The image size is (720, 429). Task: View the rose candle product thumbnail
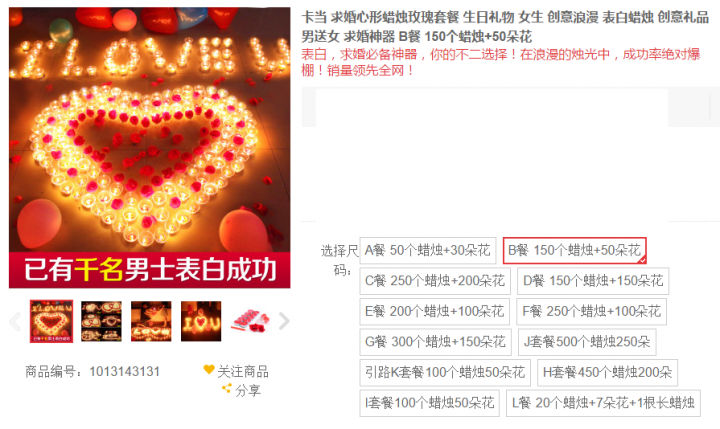[250, 321]
